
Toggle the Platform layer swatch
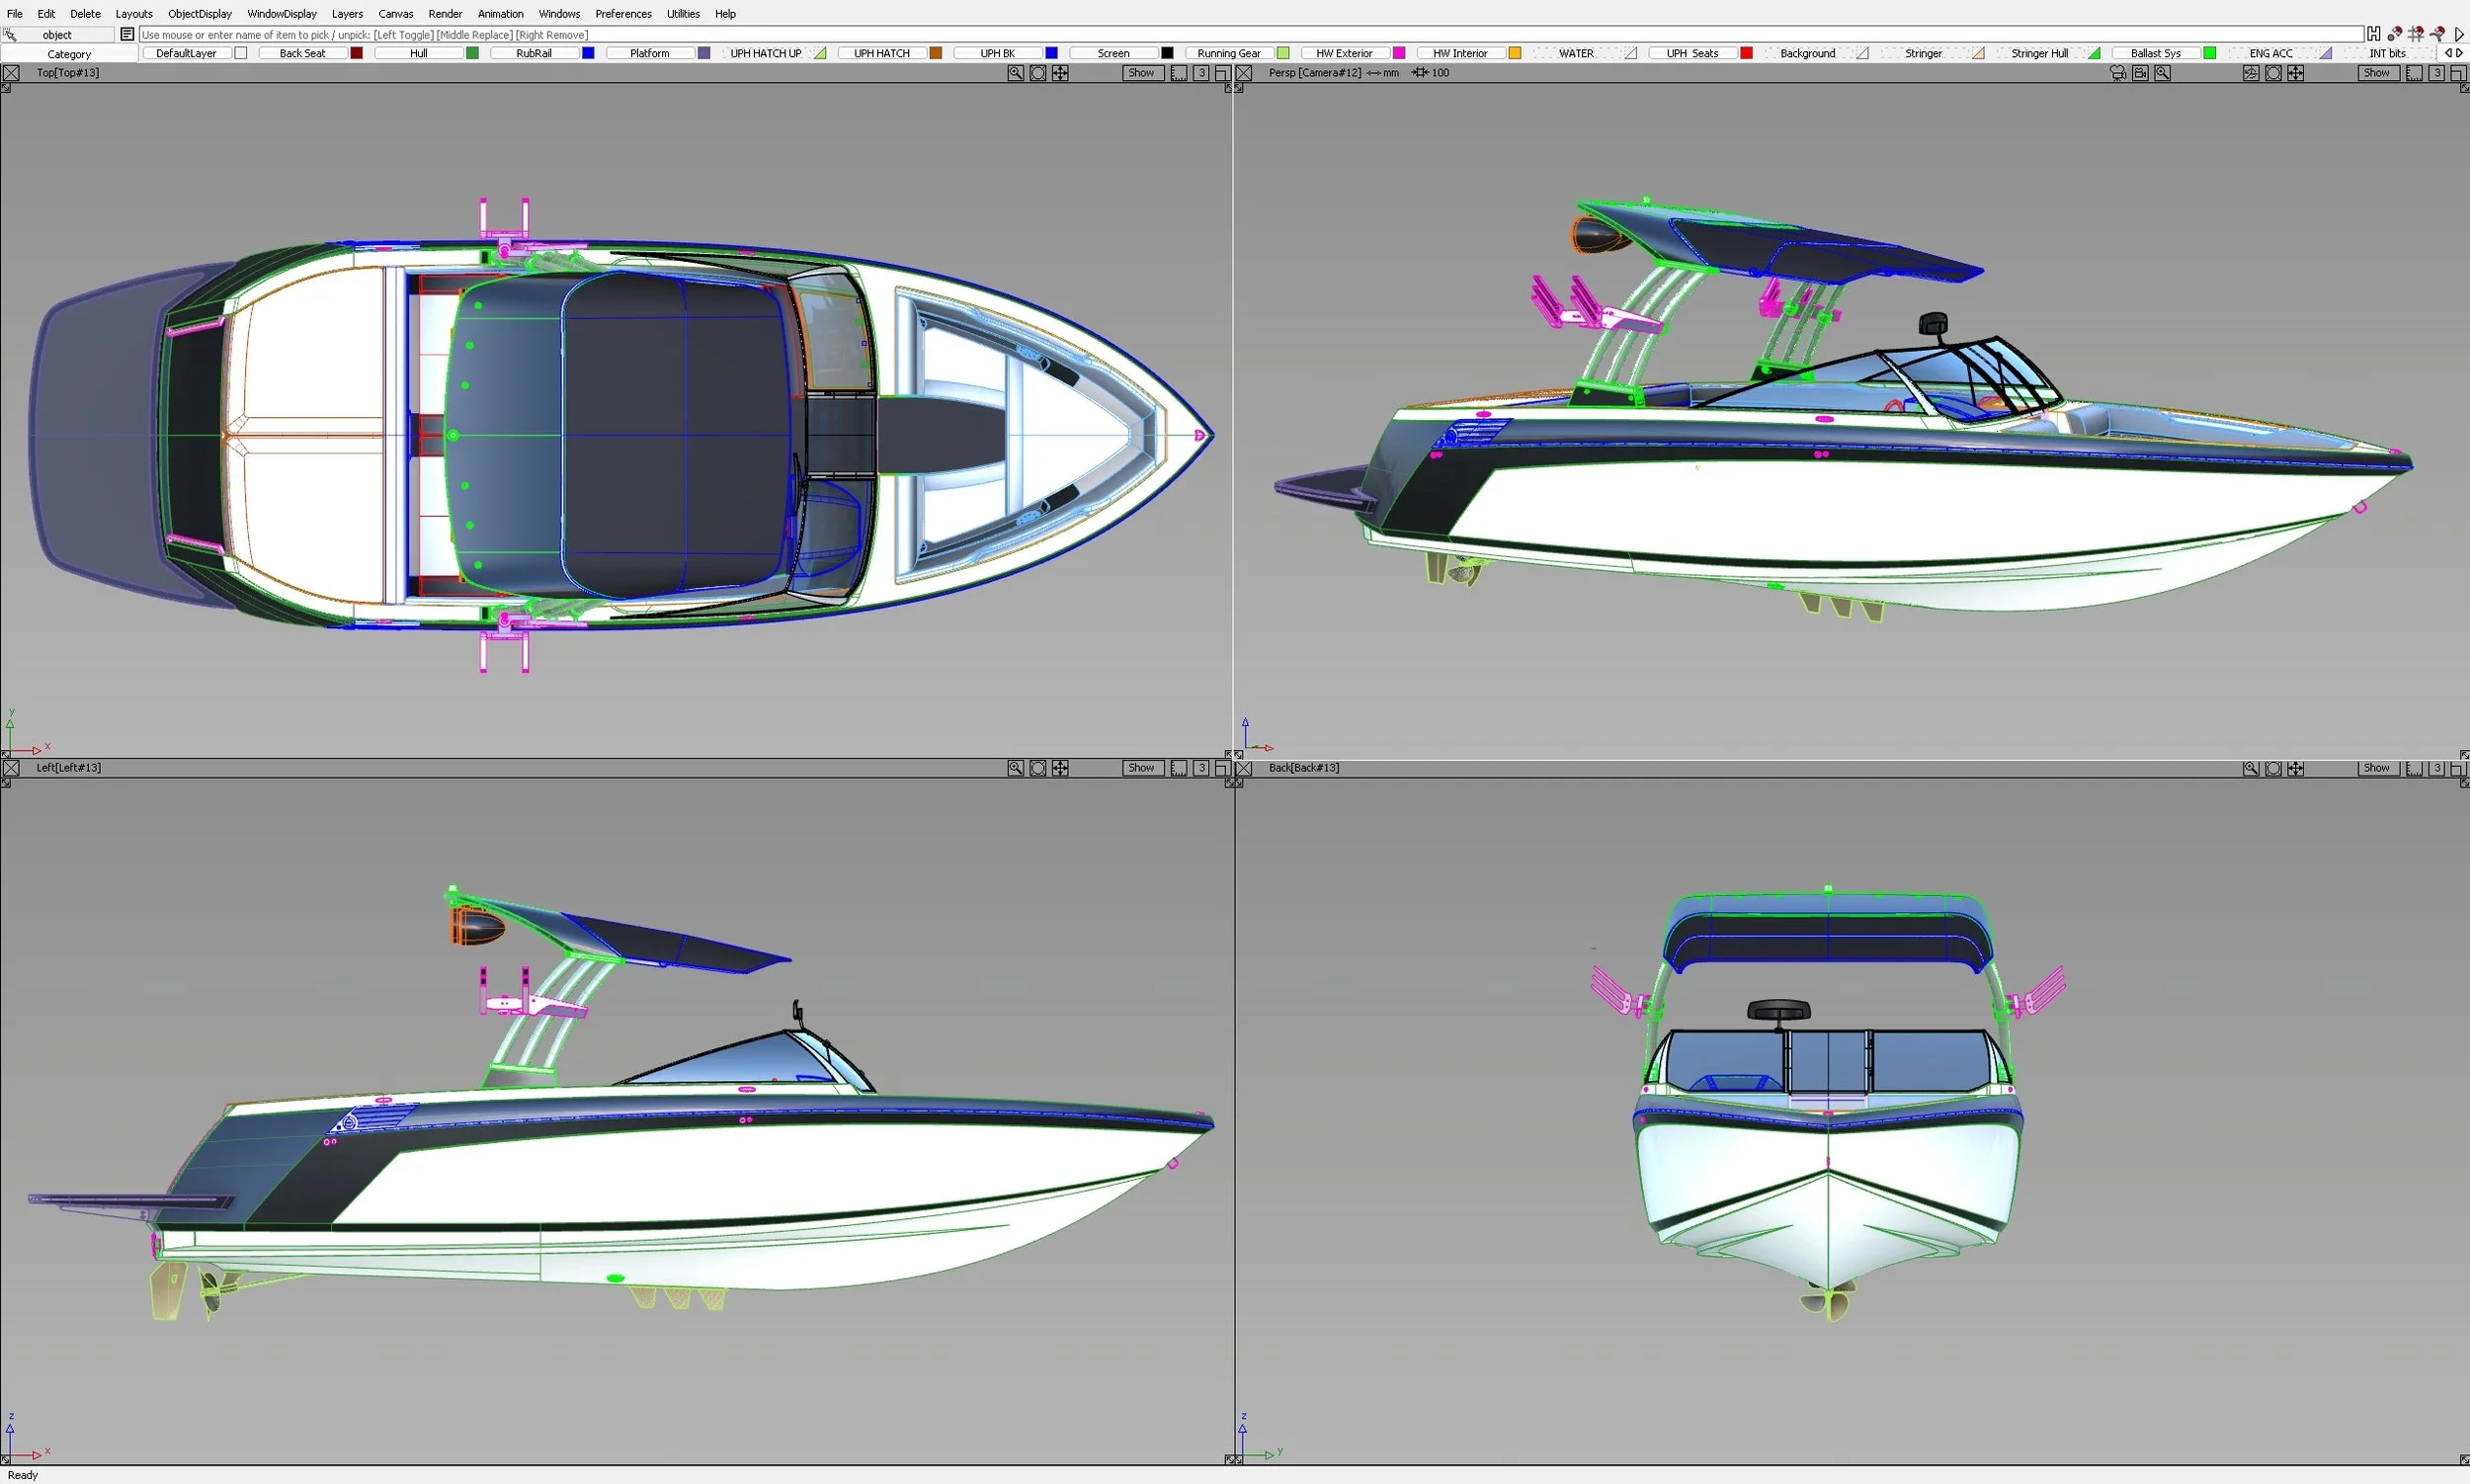point(704,53)
